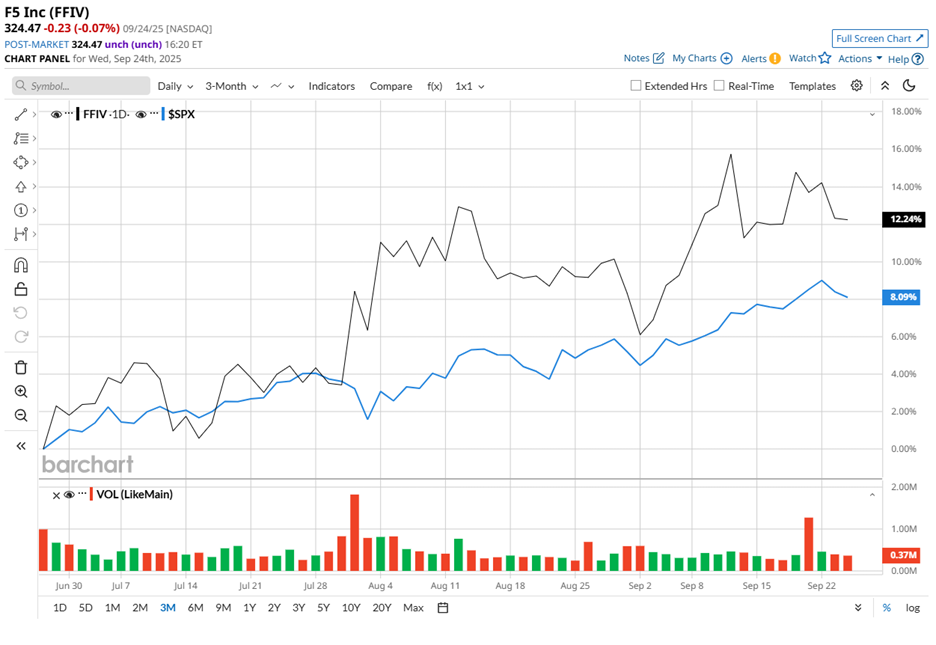Select the 5Y range tab
The width and height of the screenshot is (936, 645).
click(x=323, y=608)
